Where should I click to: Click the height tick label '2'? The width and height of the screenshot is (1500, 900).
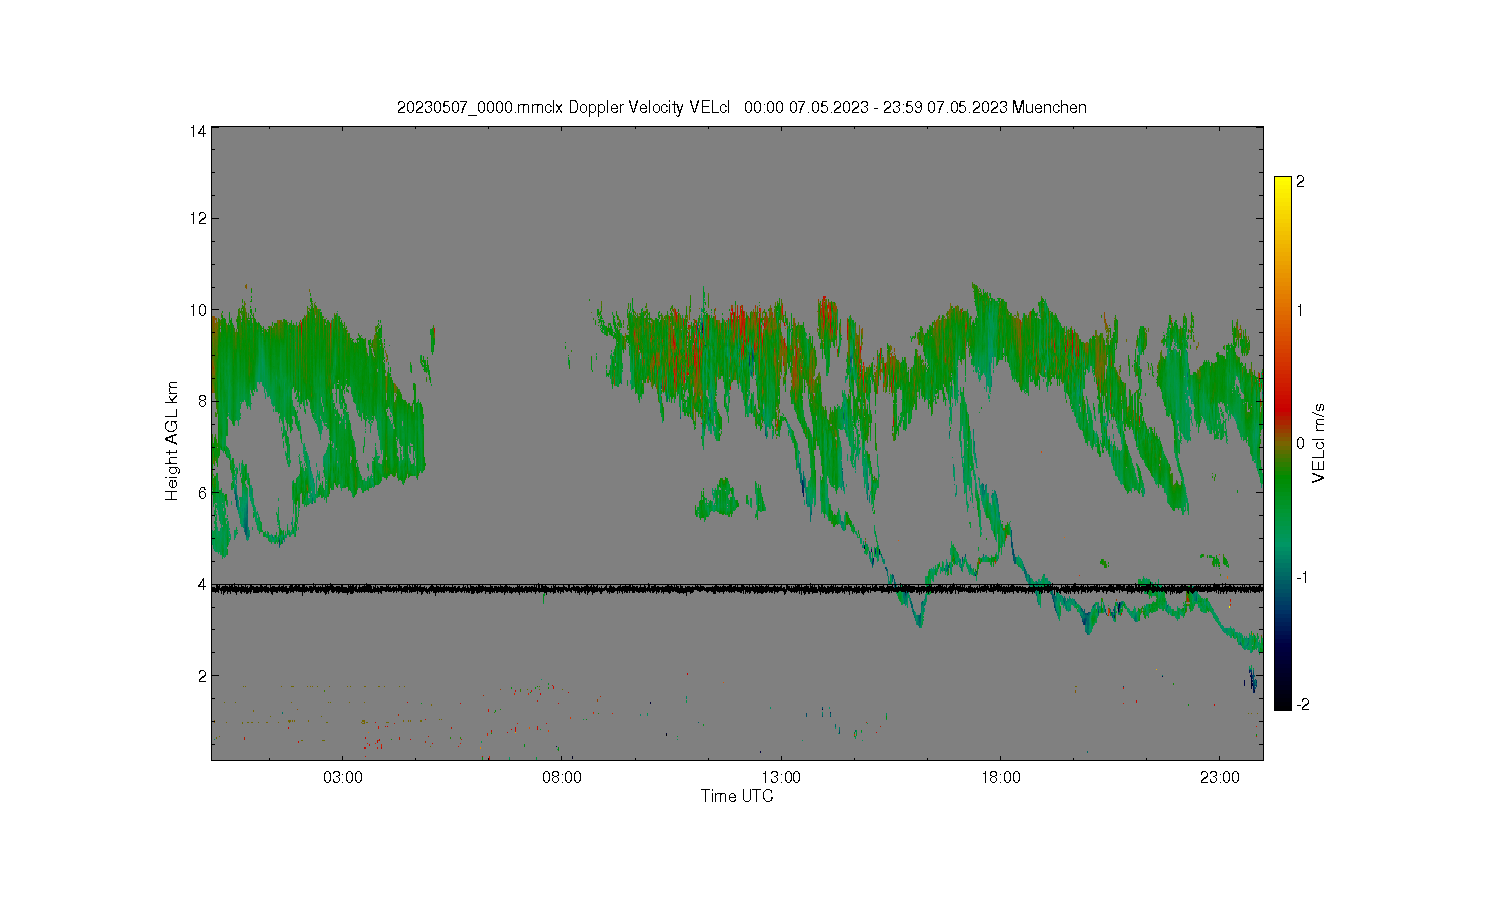[x=202, y=675]
